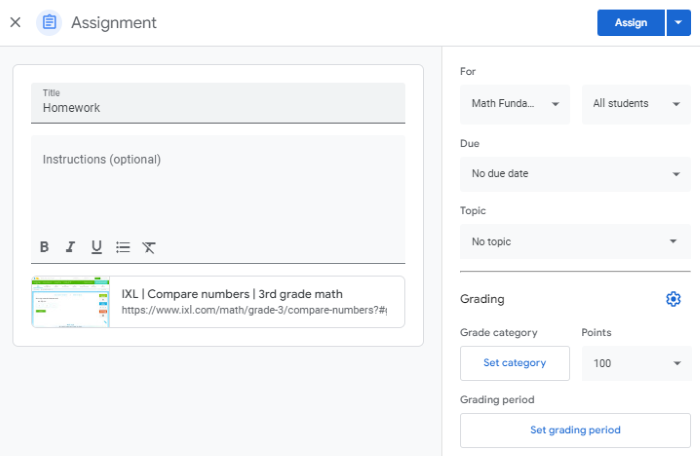
Task: Click the Set grading period button
Action: [575, 431]
